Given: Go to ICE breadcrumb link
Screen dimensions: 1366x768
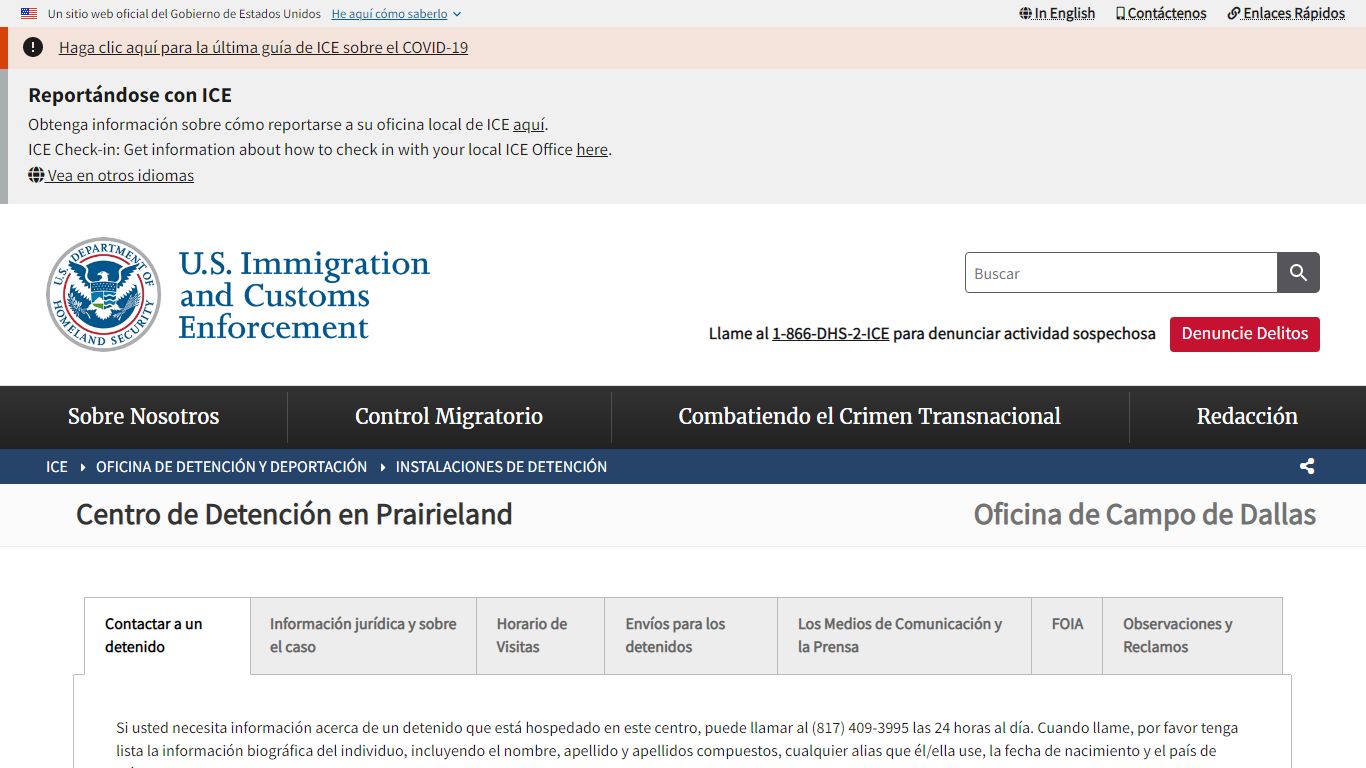Looking at the screenshot, I should tap(57, 467).
